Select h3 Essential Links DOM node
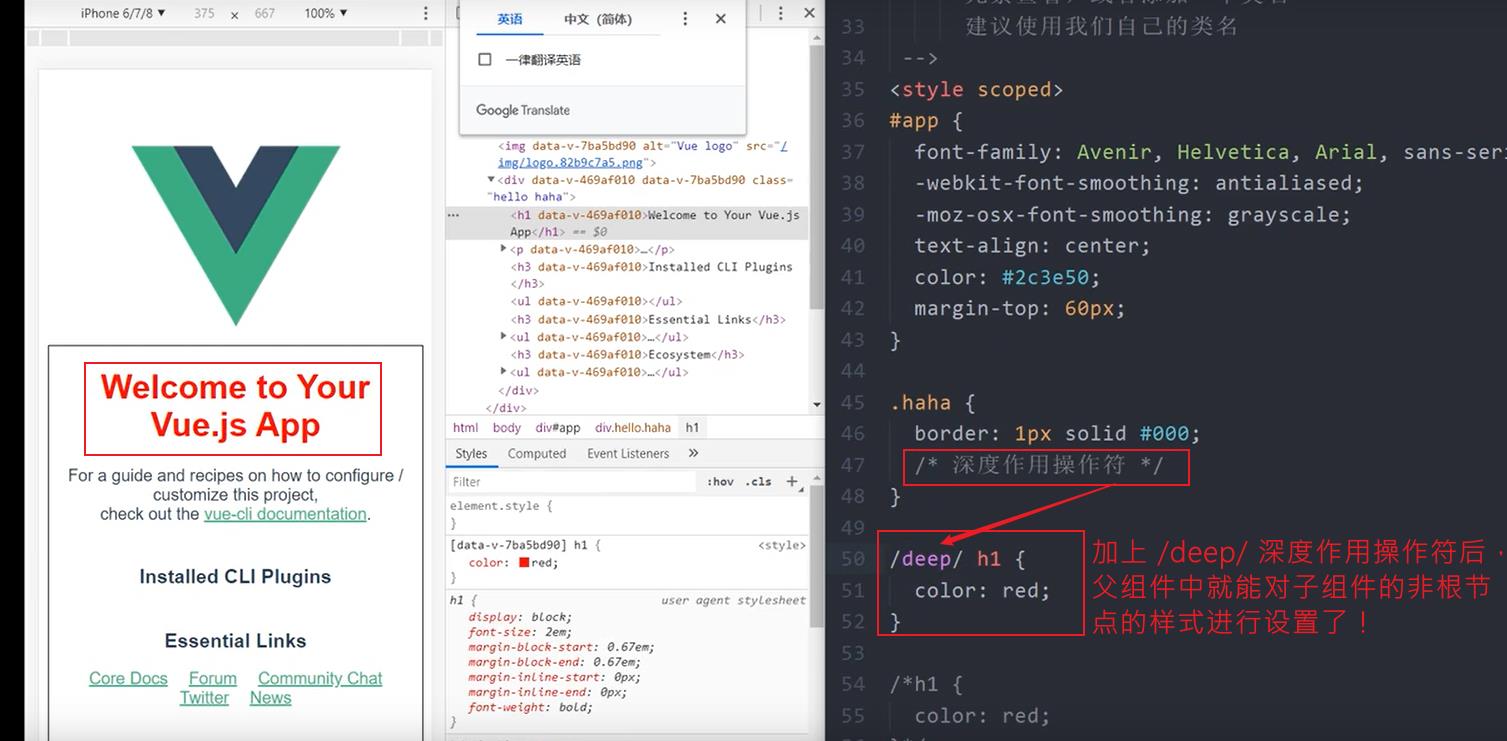The image size is (1507, 741). pos(648,319)
